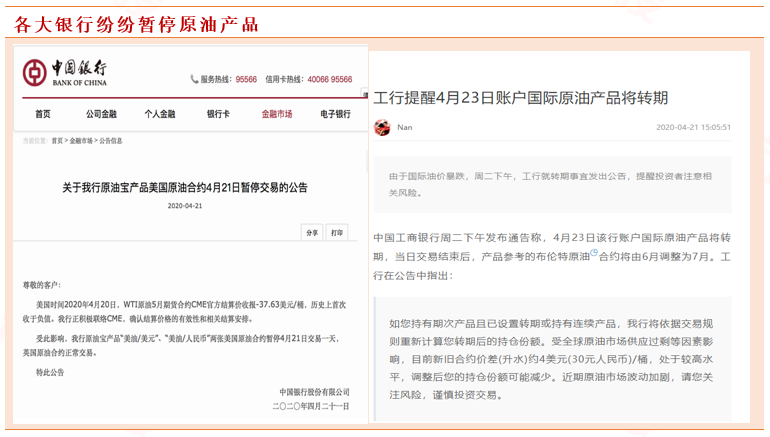The image size is (770, 437).
Task: Click the date line 二〇二〇年四月二十一日
Action: coord(310,406)
